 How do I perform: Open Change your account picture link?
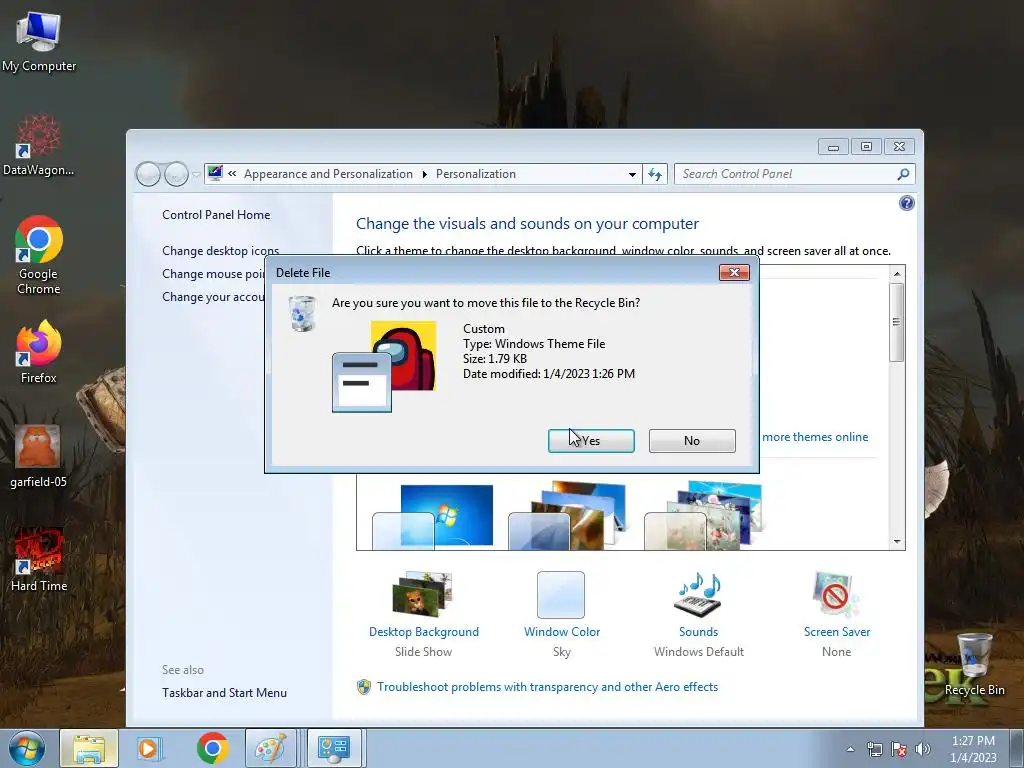[213, 296]
